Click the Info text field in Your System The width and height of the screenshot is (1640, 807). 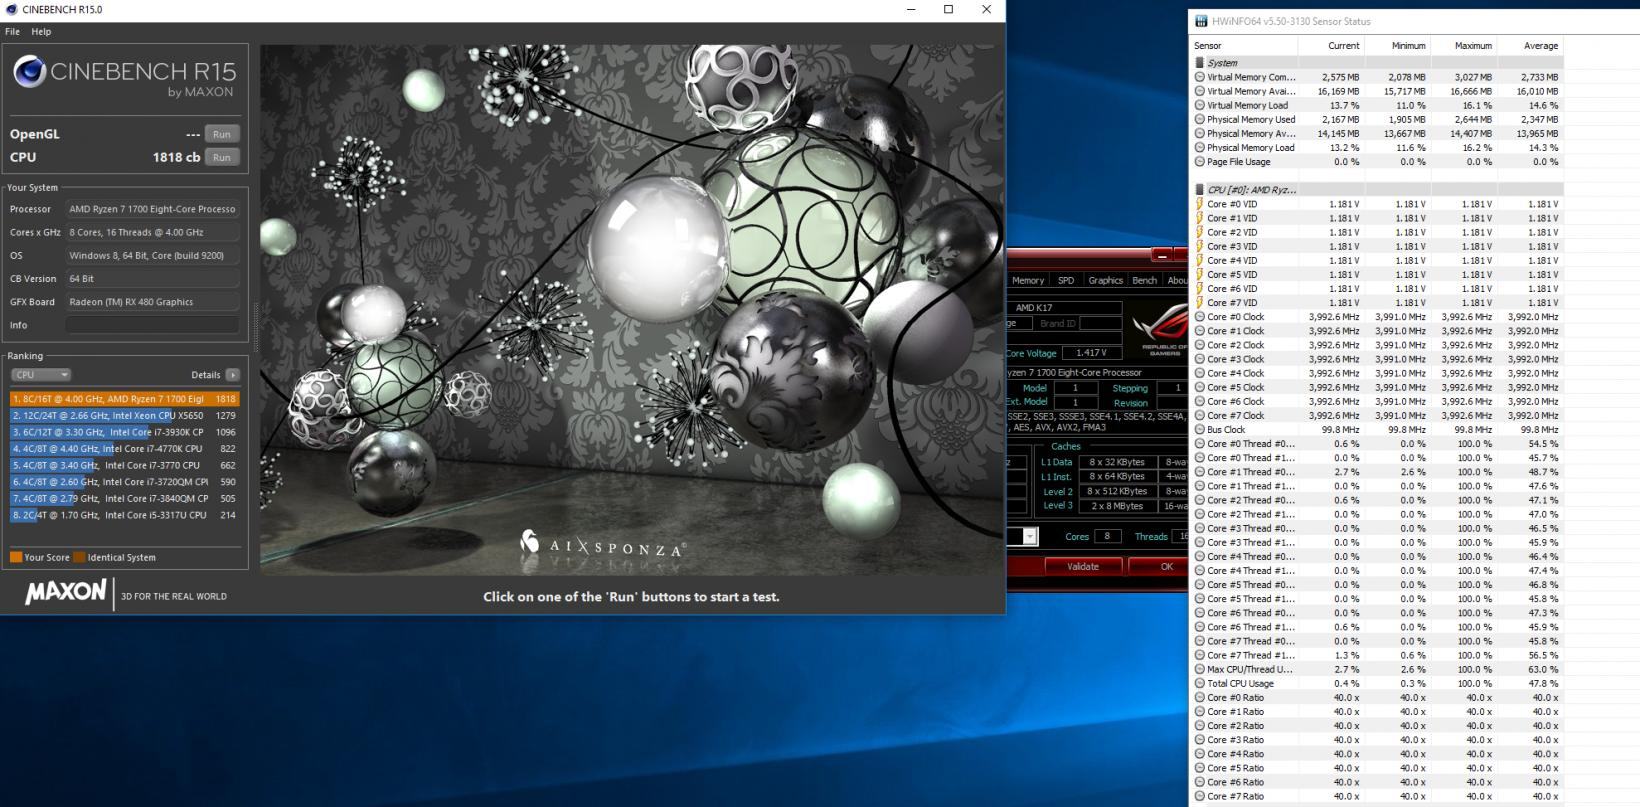pyautogui.click(x=153, y=325)
